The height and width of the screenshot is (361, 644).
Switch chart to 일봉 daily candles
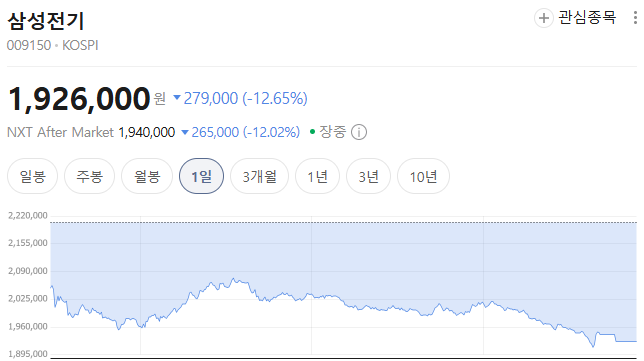[32, 176]
